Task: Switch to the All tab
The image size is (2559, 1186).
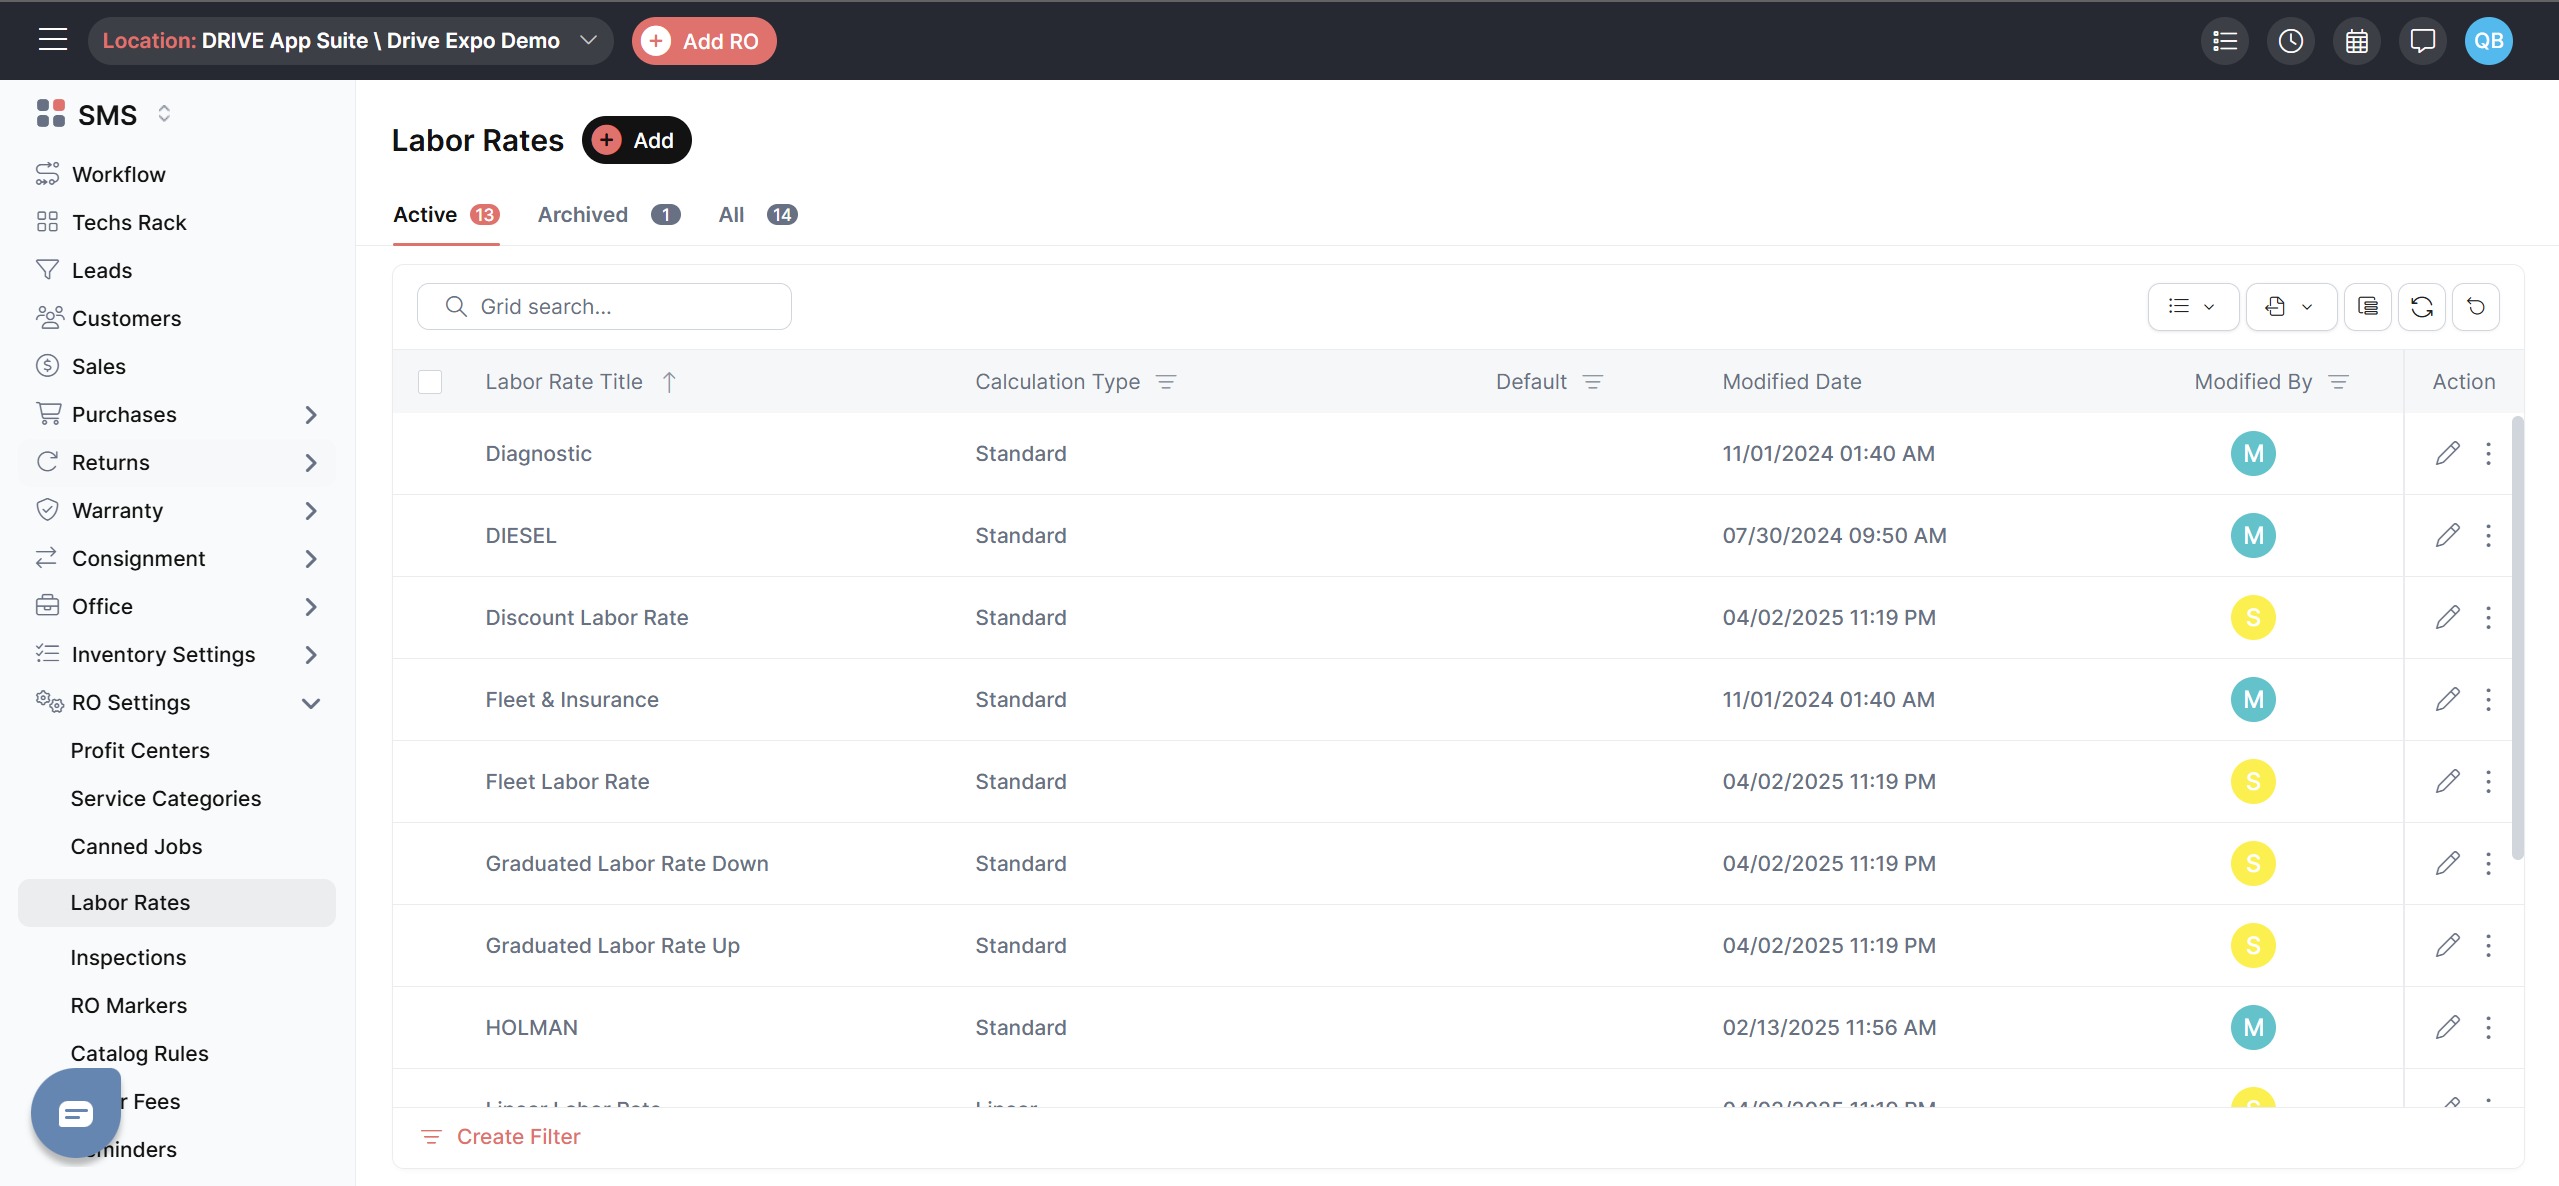Action: pos(731,214)
